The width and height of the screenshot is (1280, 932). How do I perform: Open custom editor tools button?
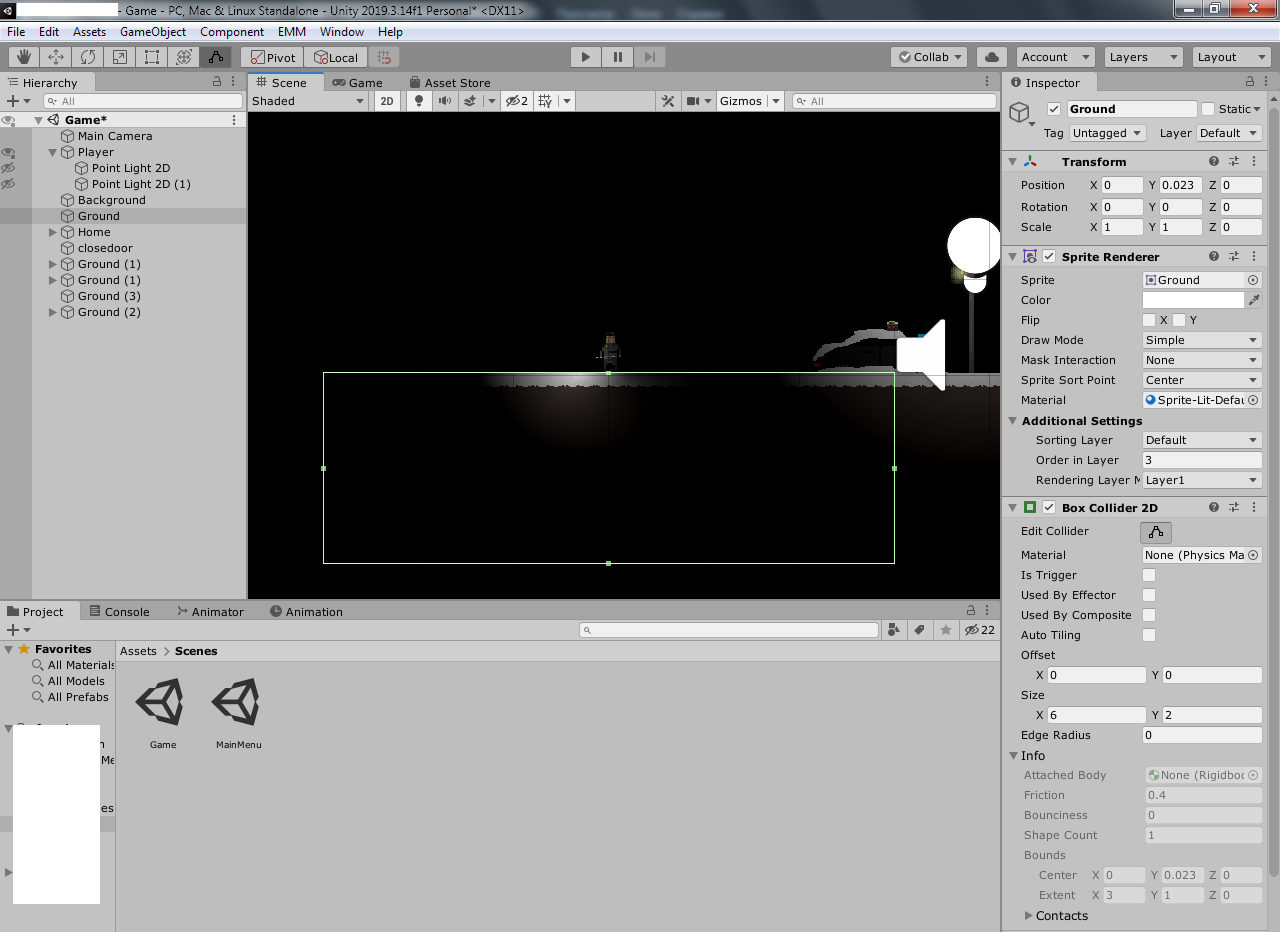[x=216, y=57]
